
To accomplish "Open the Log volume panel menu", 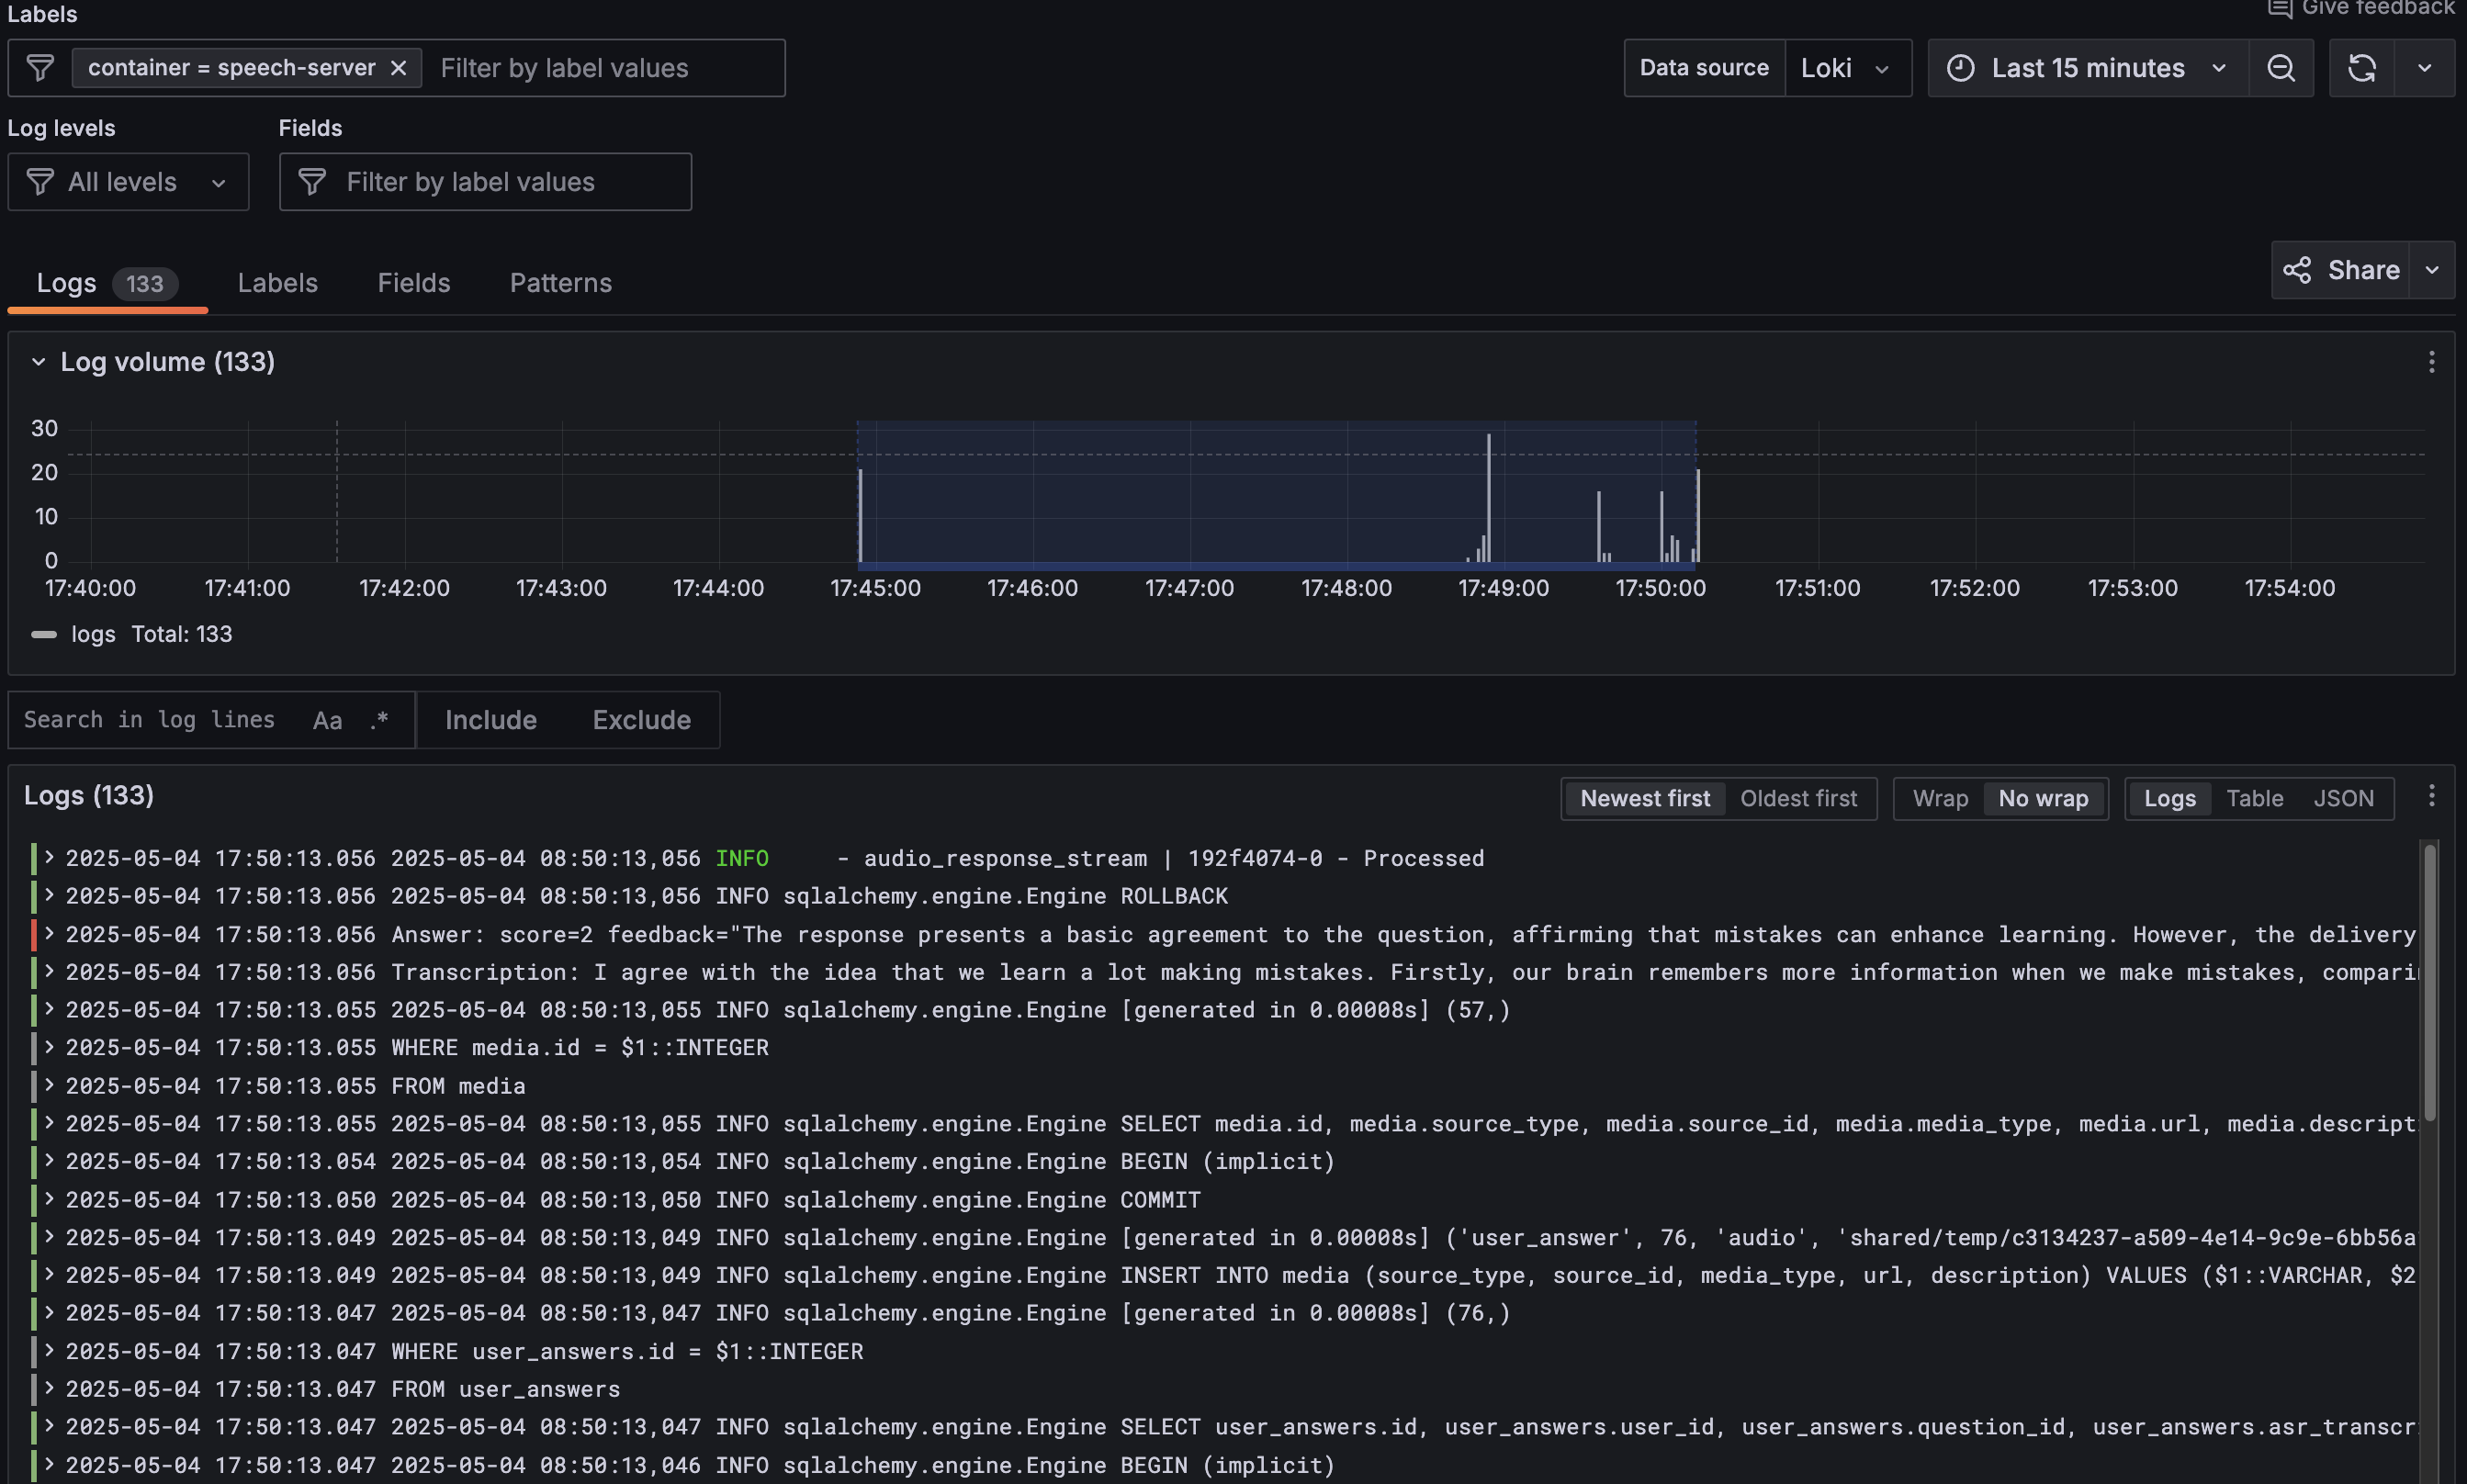I will pos(2431,362).
